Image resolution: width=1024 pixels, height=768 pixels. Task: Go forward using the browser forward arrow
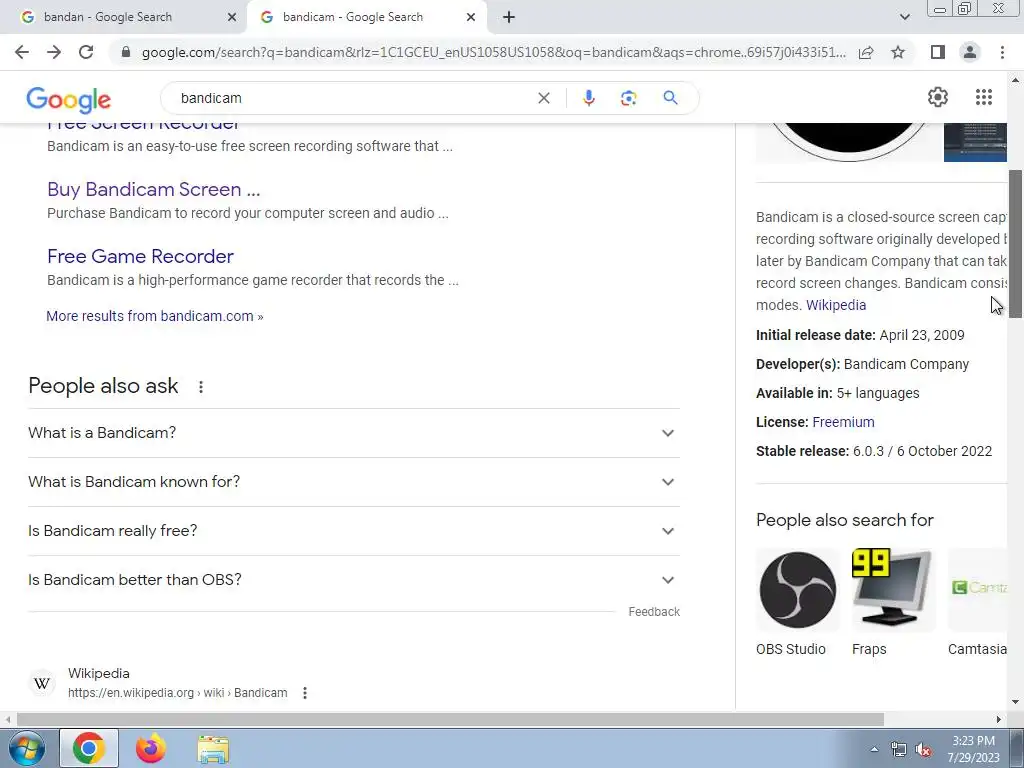[x=54, y=52]
